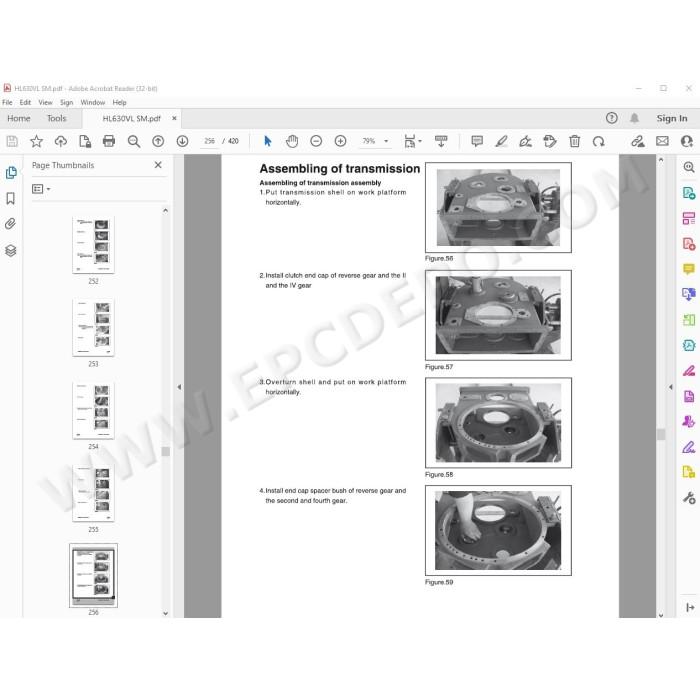Zoom out with the minus button
The image size is (700, 700).
(x=316, y=142)
